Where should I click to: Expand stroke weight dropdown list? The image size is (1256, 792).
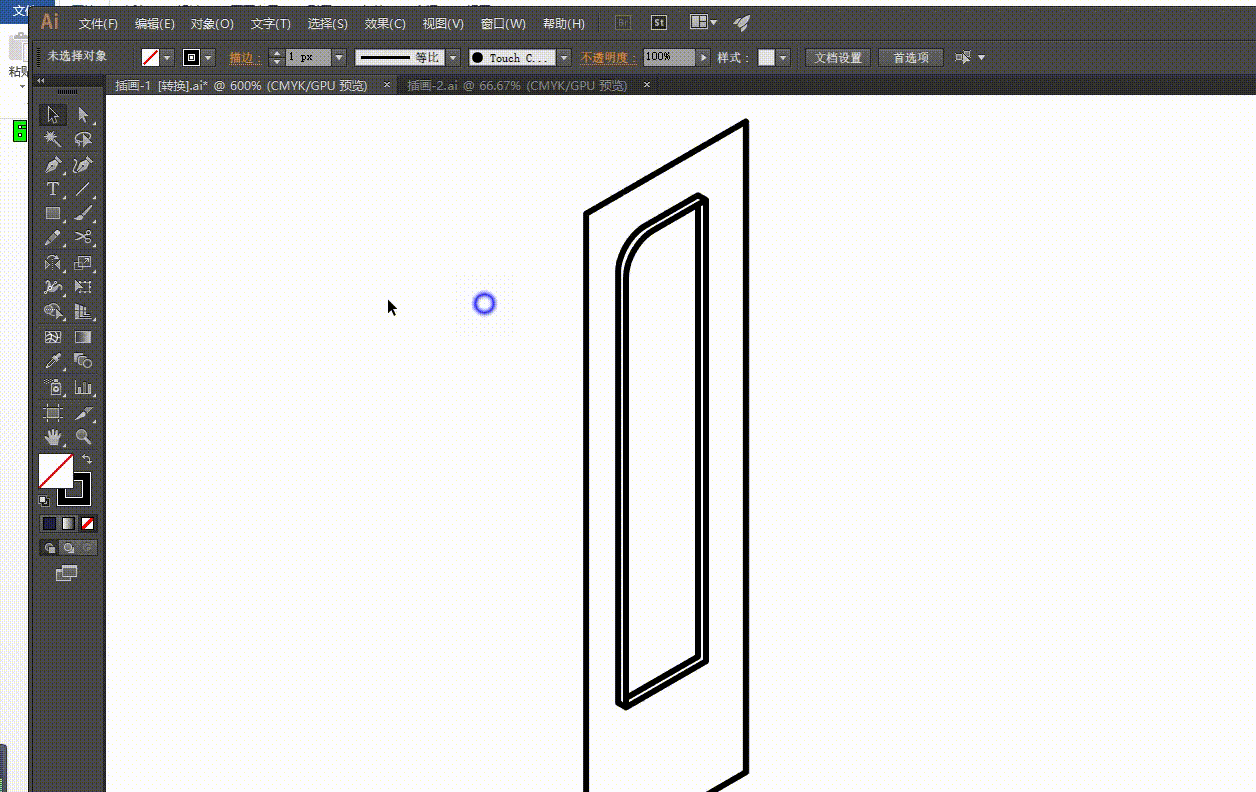click(338, 58)
